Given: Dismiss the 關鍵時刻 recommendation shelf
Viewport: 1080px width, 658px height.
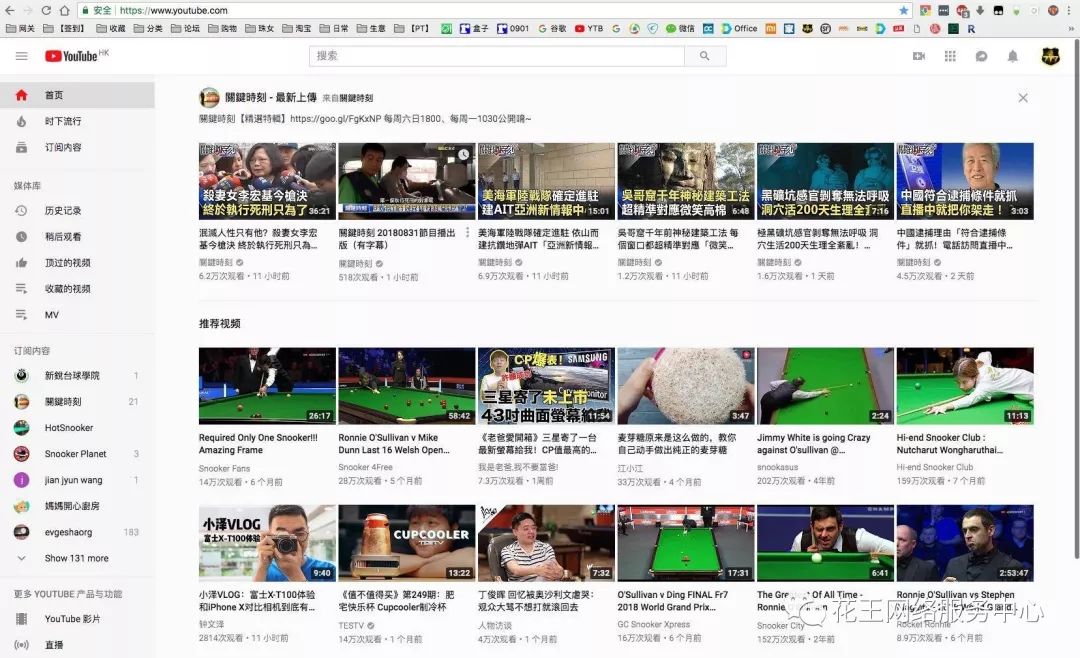Looking at the screenshot, I should click(1023, 98).
